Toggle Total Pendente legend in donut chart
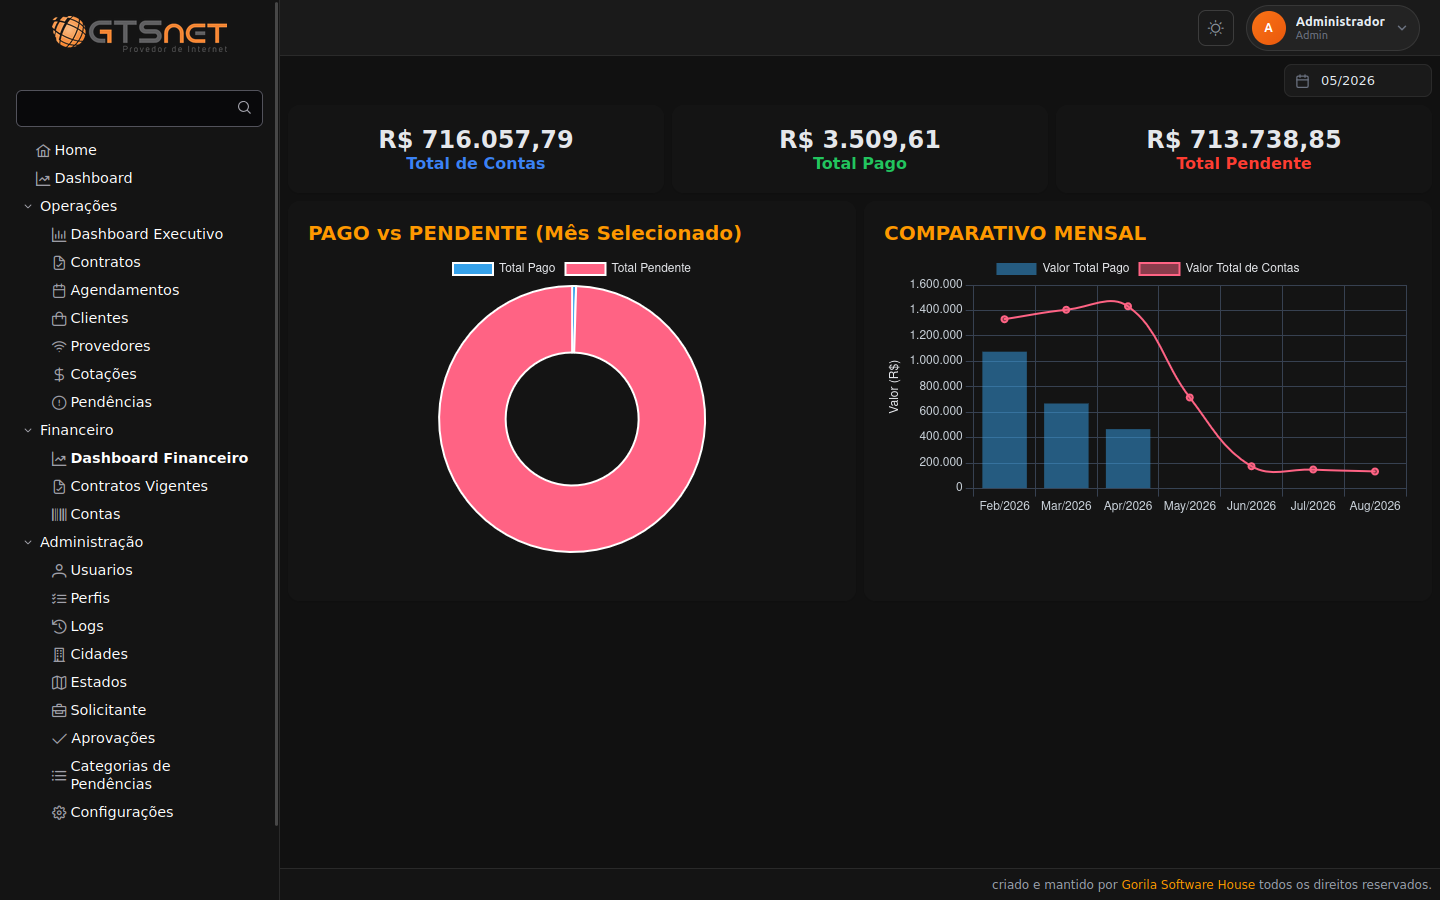Viewport: 1440px width, 900px height. [628, 268]
